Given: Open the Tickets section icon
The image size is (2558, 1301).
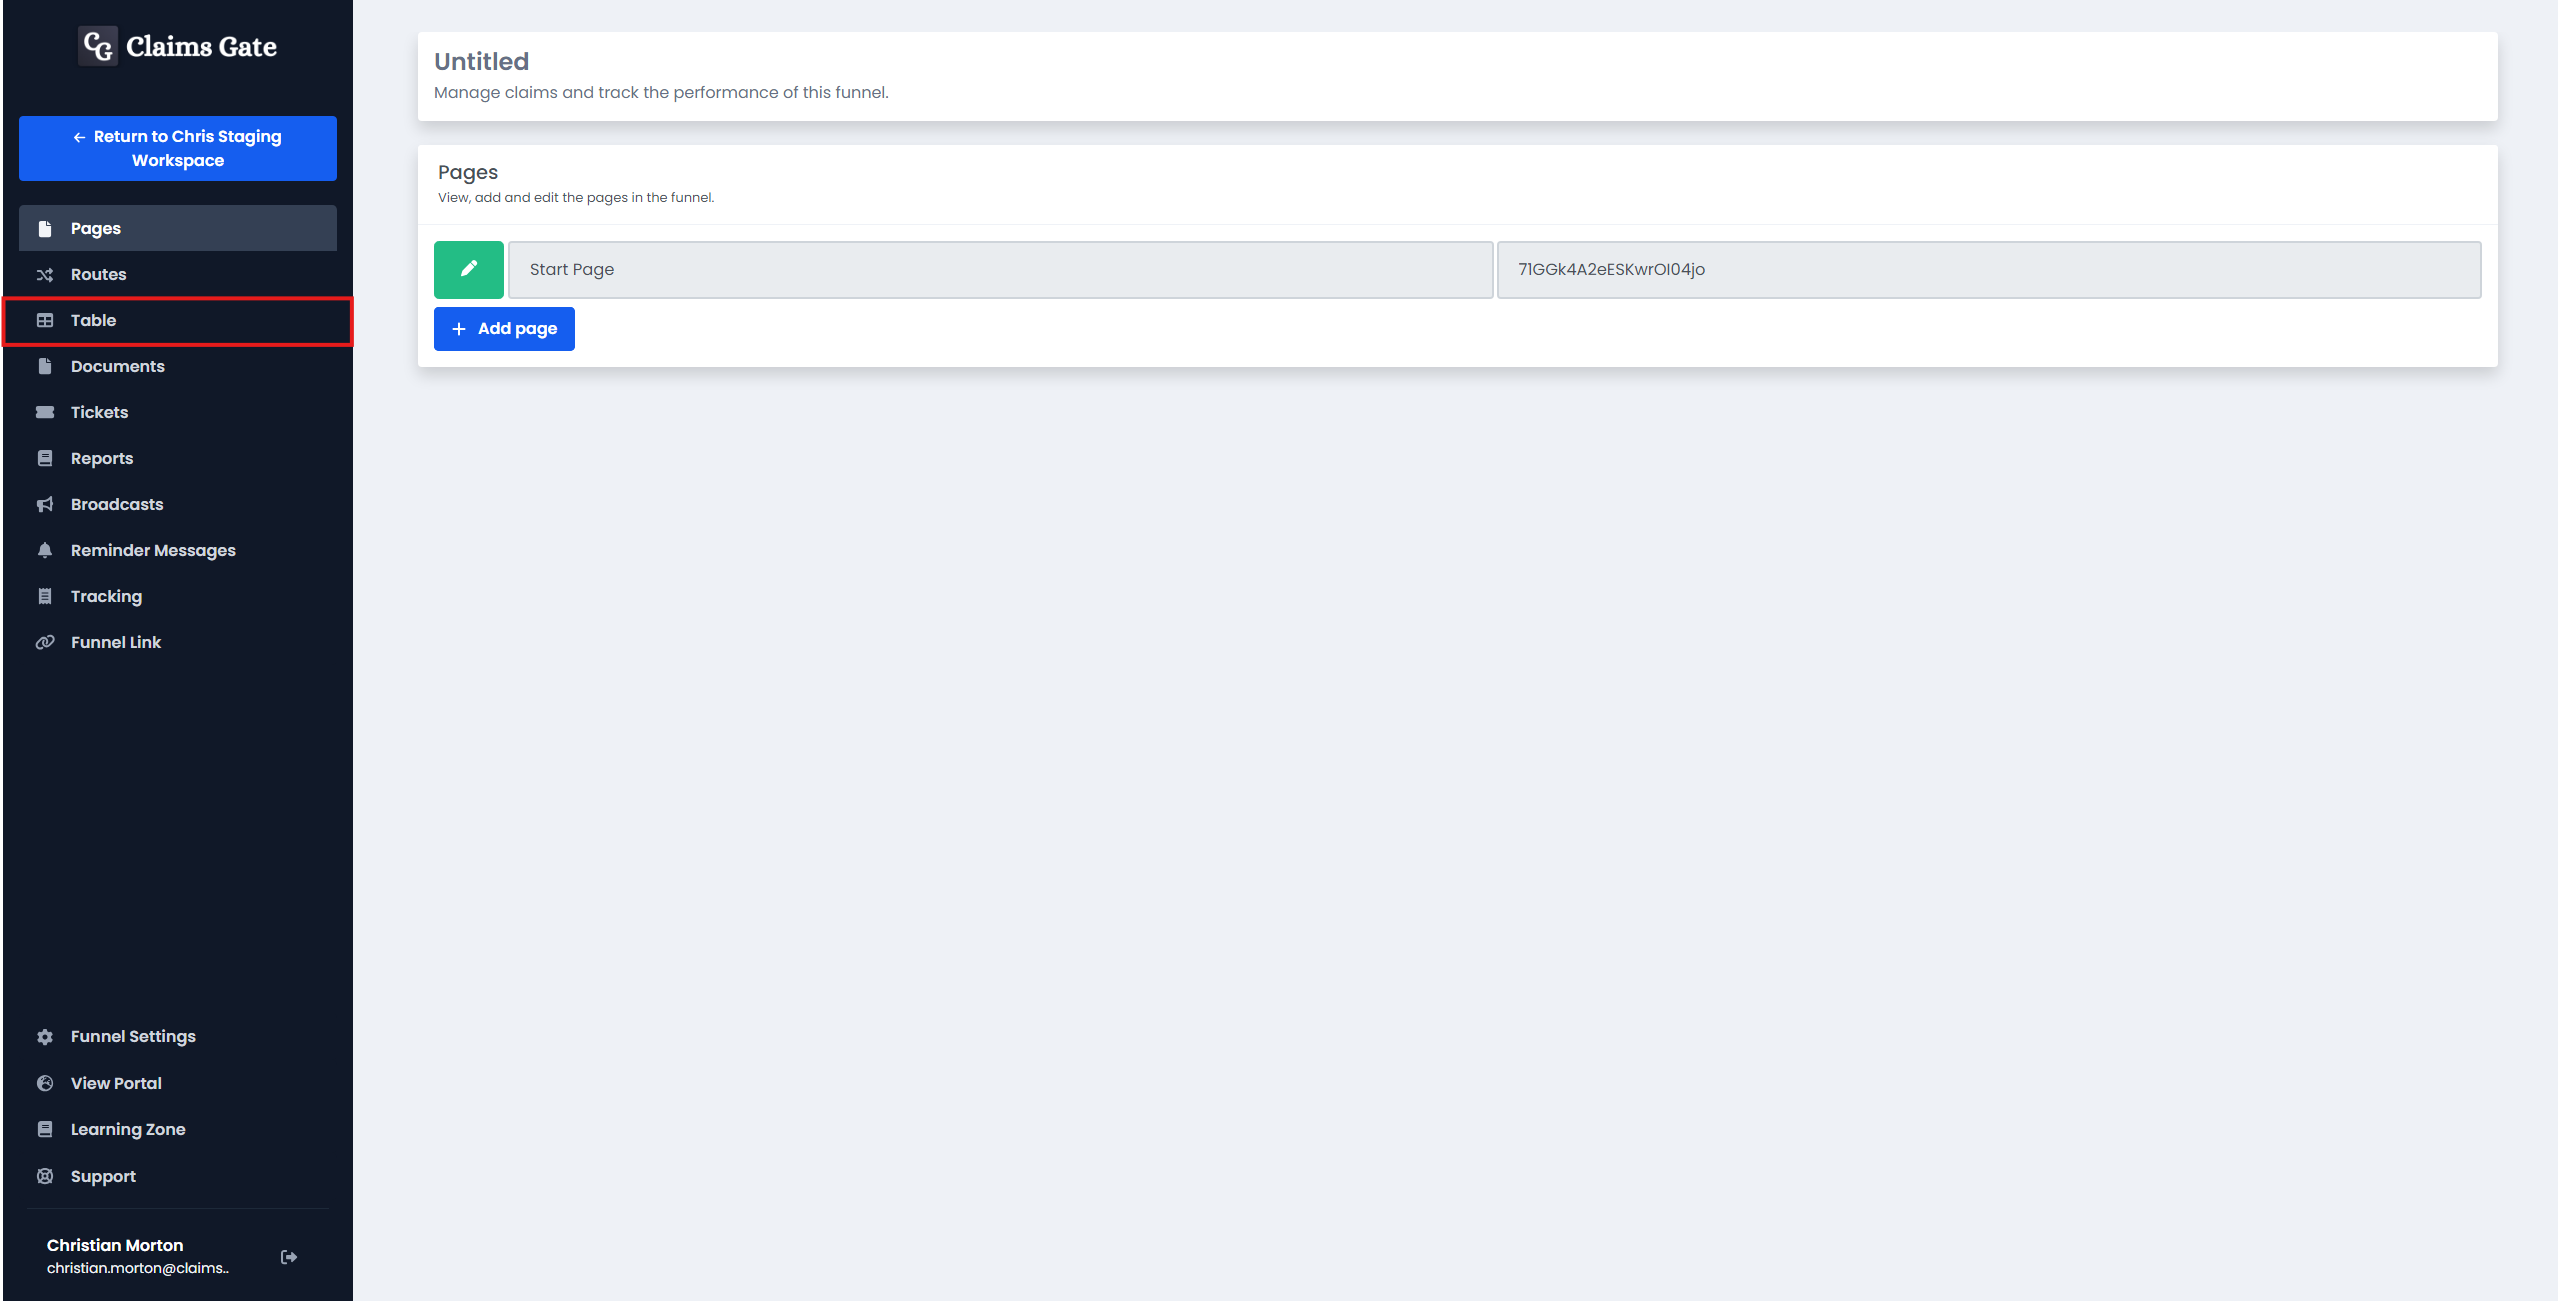Looking at the screenshot, I should [45, 412].
